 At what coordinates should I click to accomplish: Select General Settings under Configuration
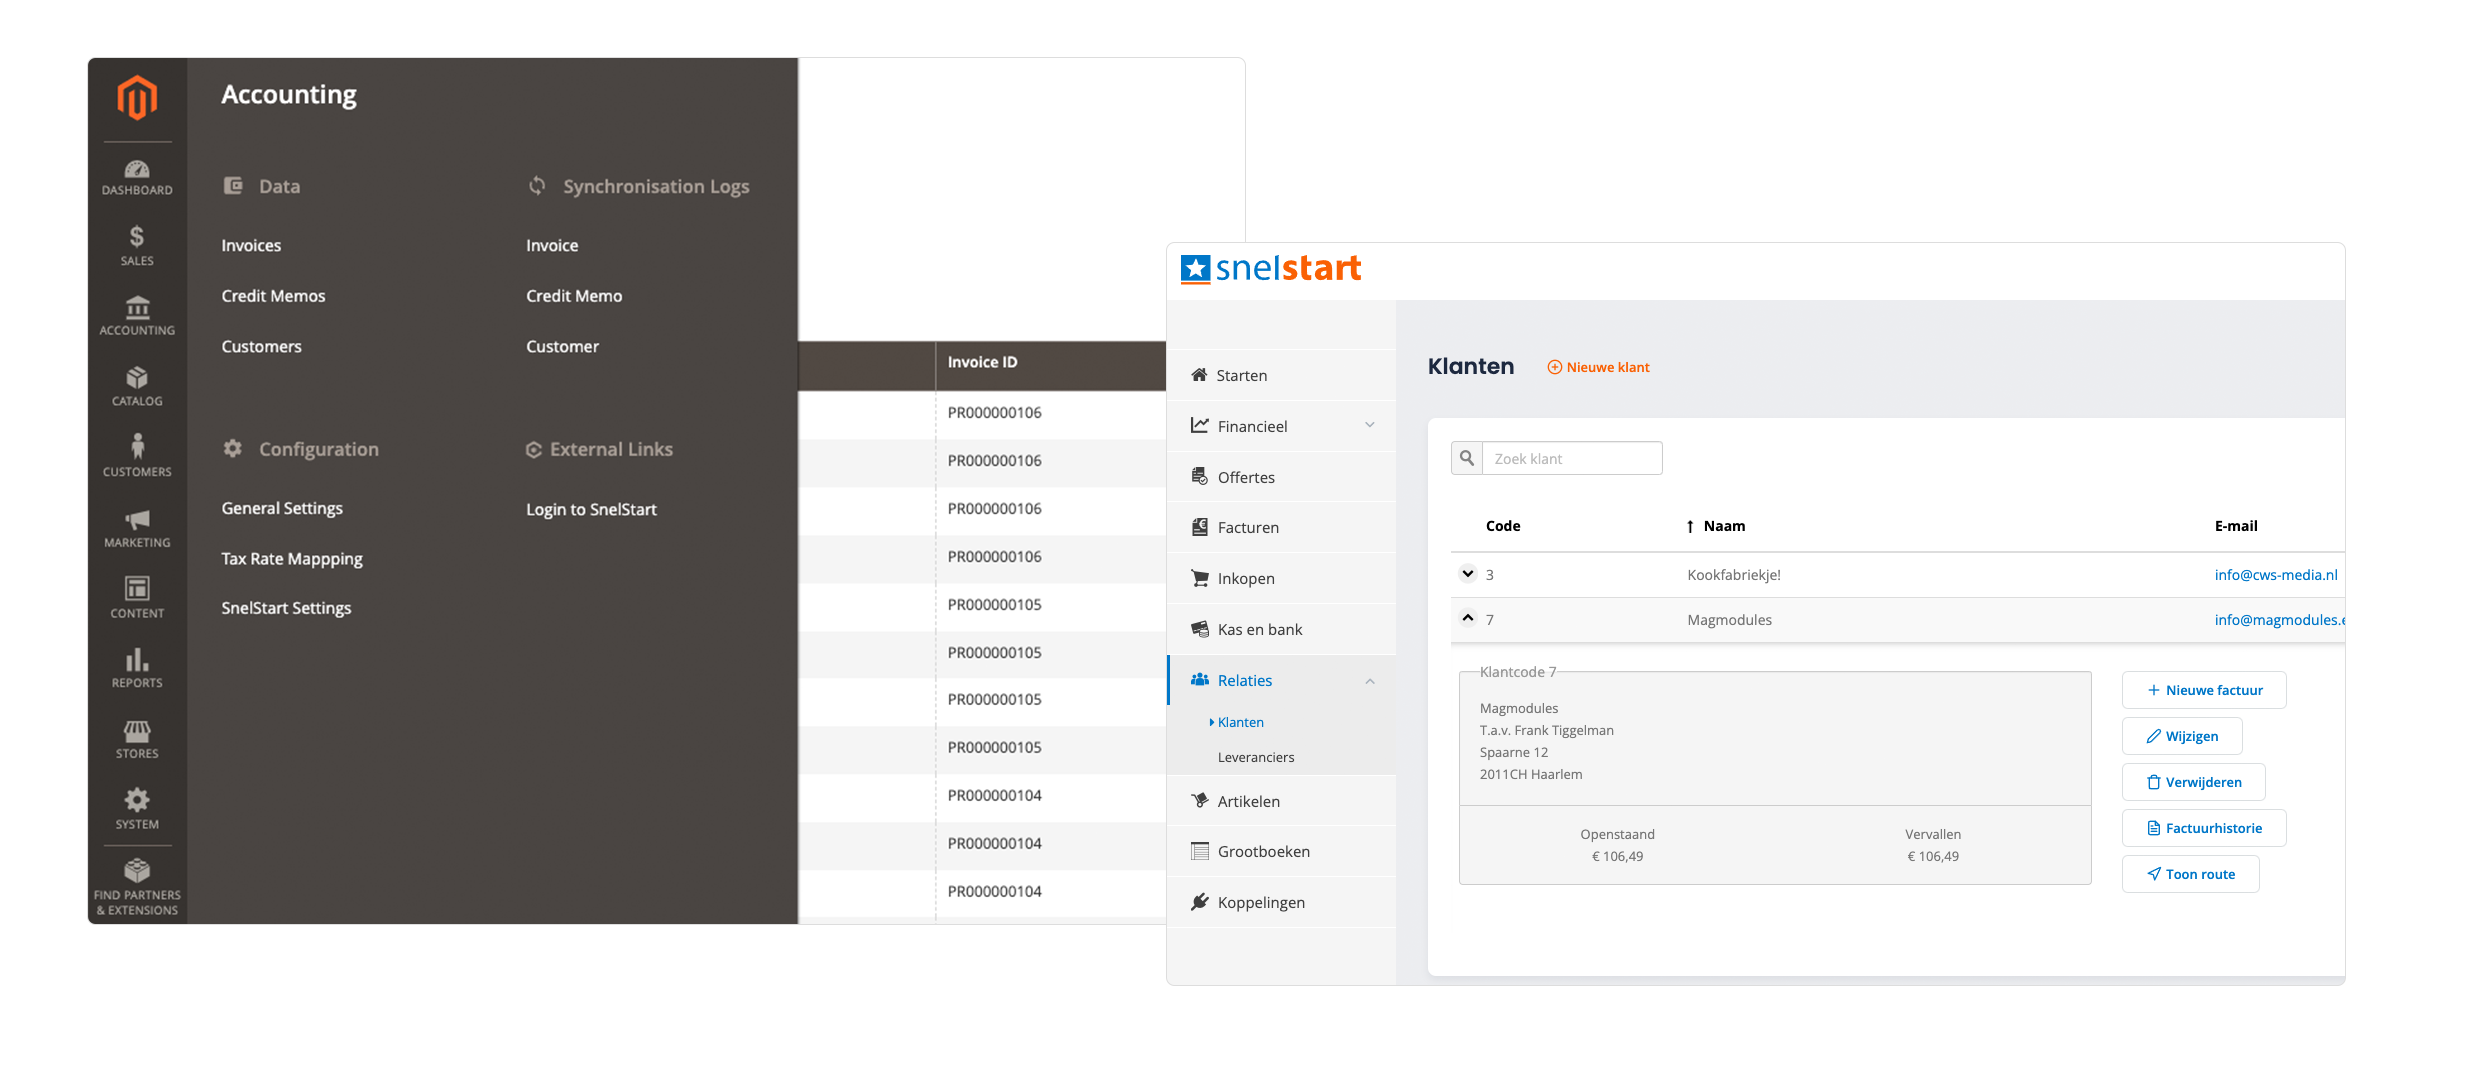point(281,507)
